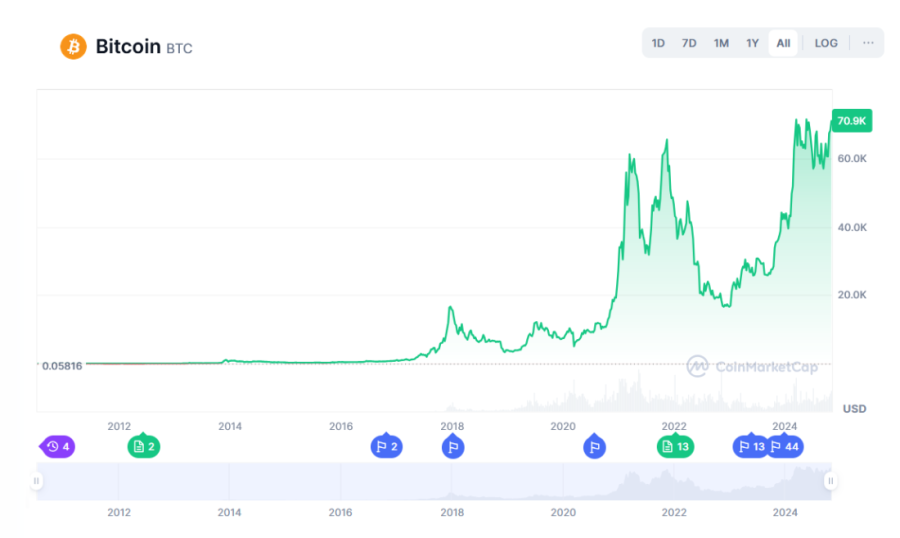The height and width of the screenshot is (538, 900).
Task: Switch chart to the 1D time range
Action: click(658, 43)
